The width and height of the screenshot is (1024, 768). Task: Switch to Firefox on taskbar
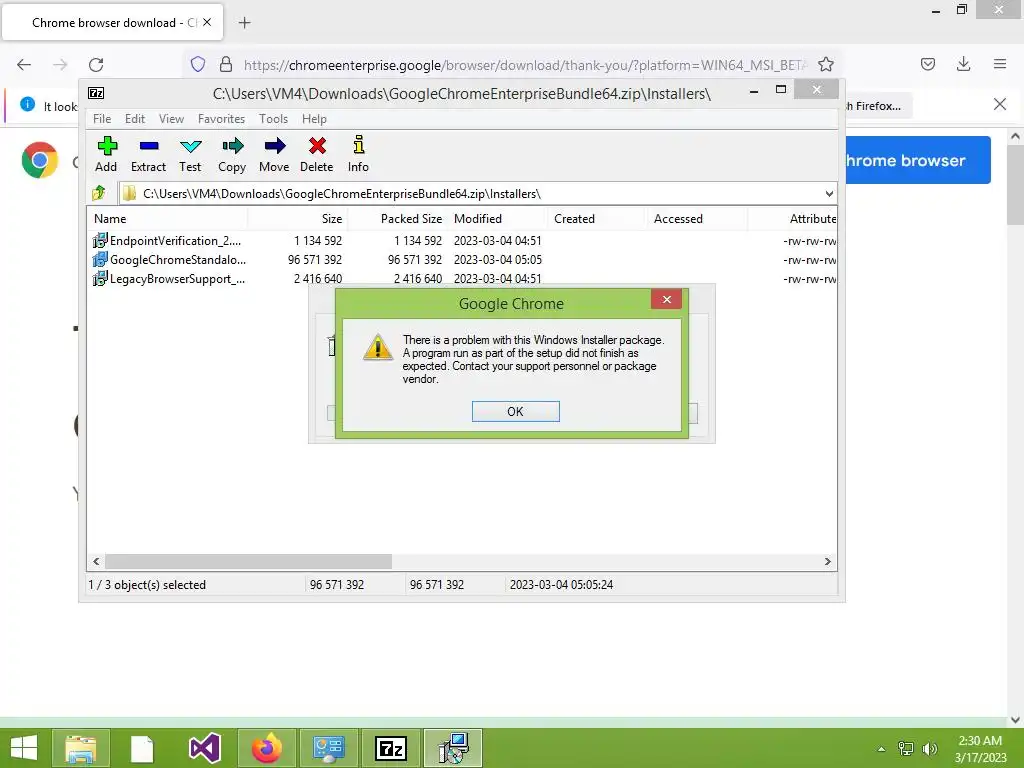pyautogui.click(x=266, y=748)
